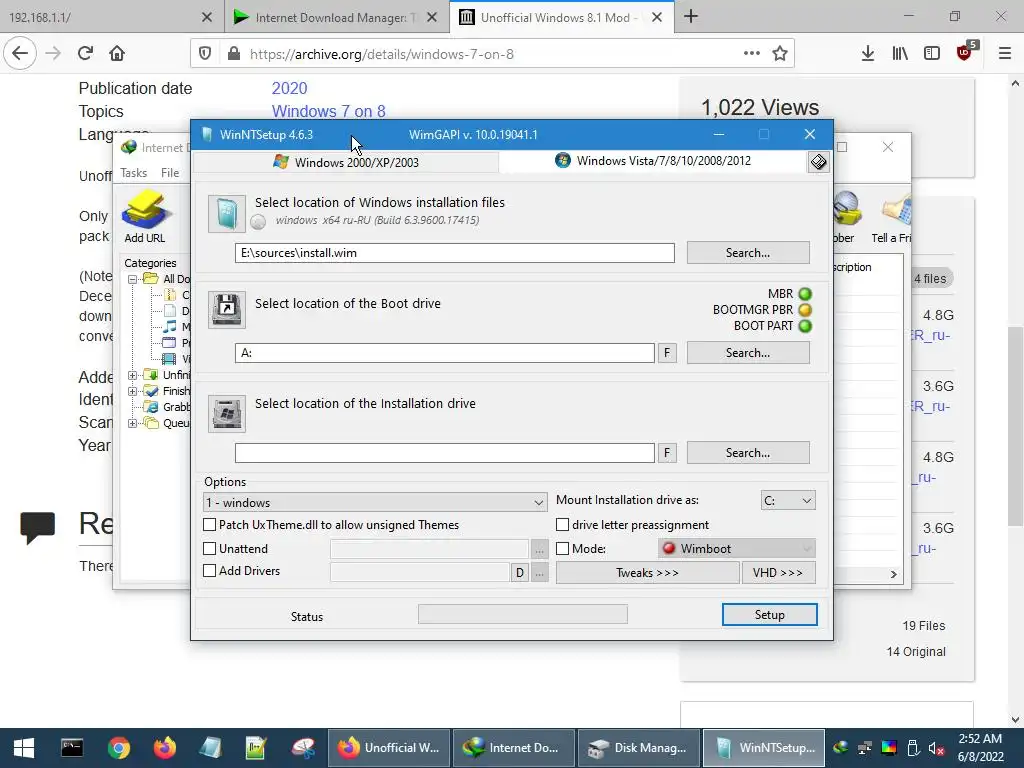The height and width of the screenshot is (768, 1024).
Task: Open Firefox hamburger menu
Action: 1005,54
